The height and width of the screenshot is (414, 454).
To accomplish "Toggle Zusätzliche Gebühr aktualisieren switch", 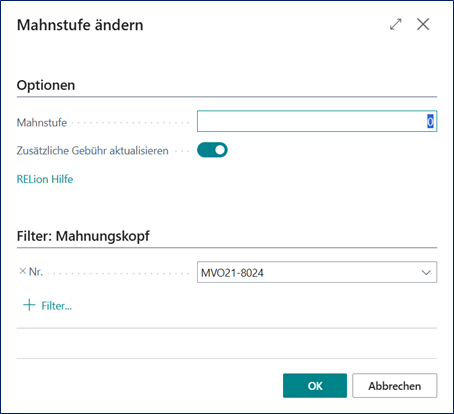I will (x=212, y=150).
